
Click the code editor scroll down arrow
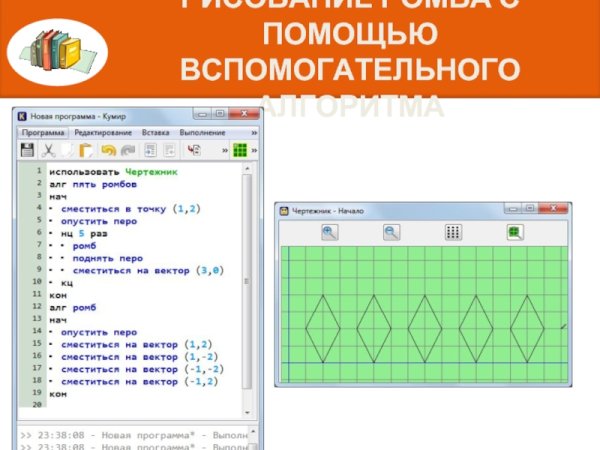(x=247, y=412)
